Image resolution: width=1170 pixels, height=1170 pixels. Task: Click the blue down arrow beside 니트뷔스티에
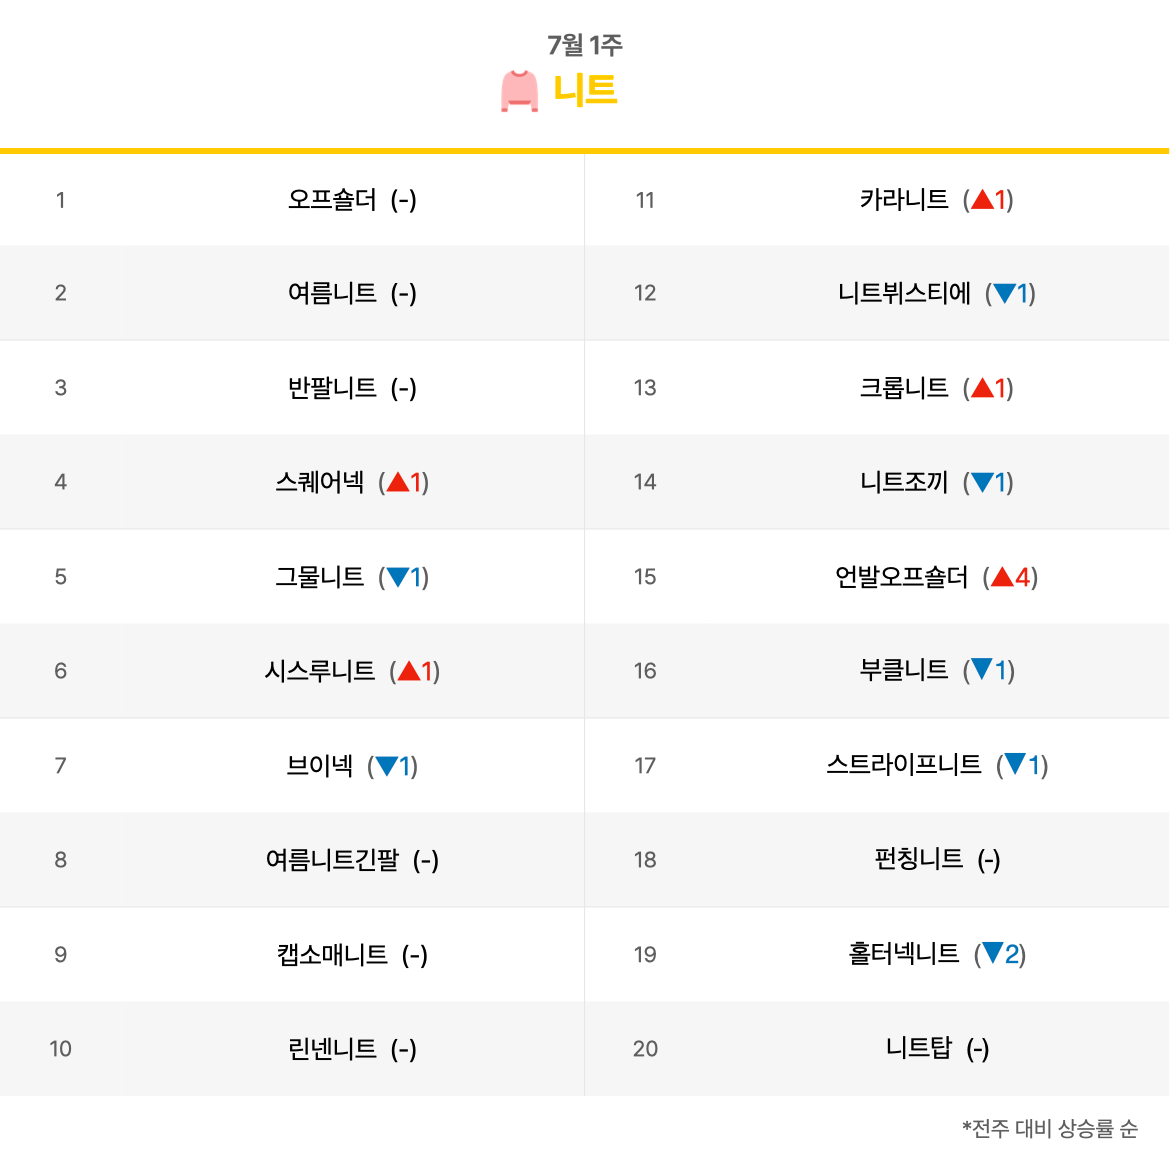[x=1004, y=293]
